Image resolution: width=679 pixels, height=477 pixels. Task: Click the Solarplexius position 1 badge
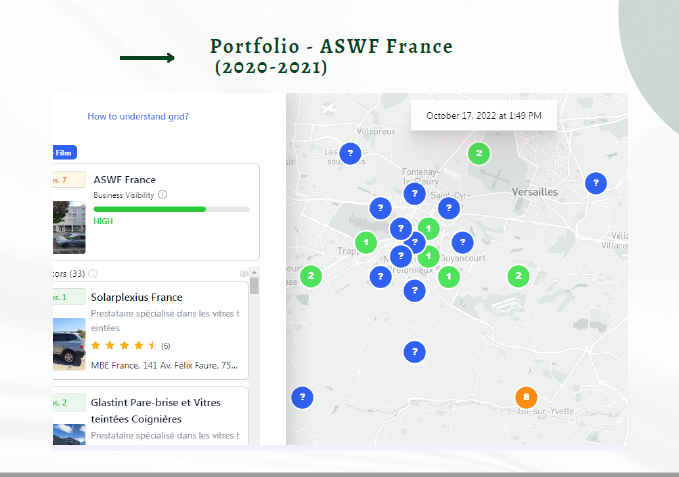click(x=69, y=297)
